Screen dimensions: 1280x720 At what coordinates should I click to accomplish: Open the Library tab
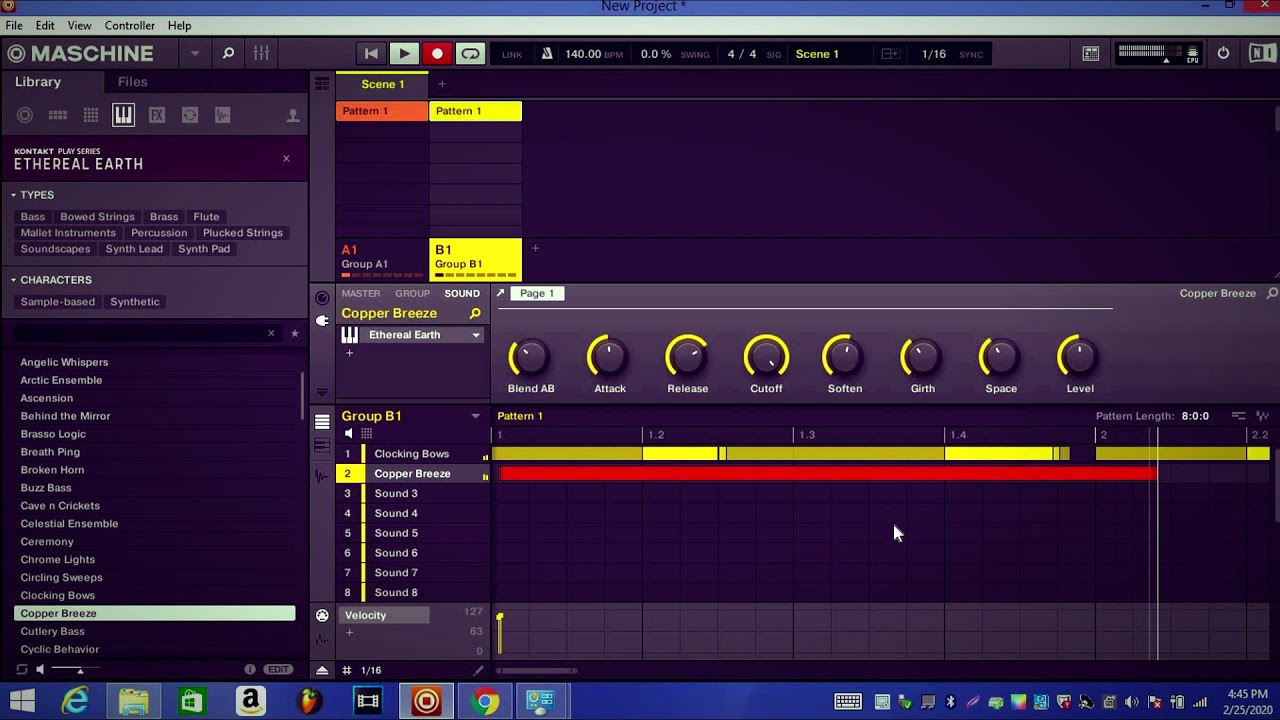click(38, 82)
